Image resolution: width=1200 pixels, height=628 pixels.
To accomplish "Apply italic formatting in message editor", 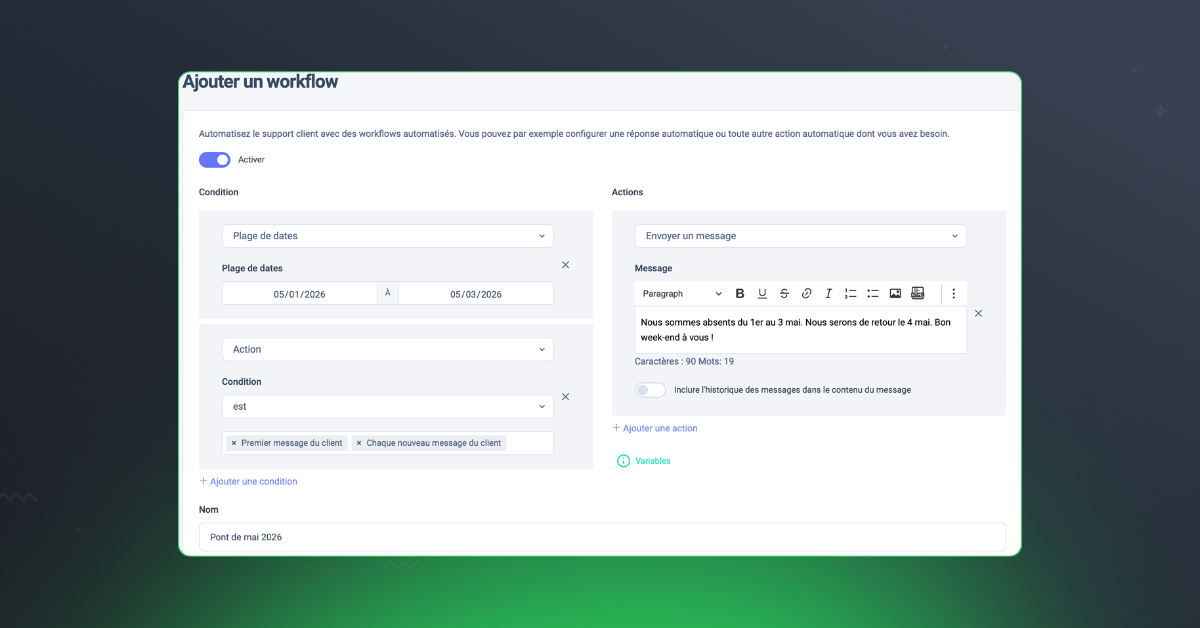I will click(x=828, y=294).
